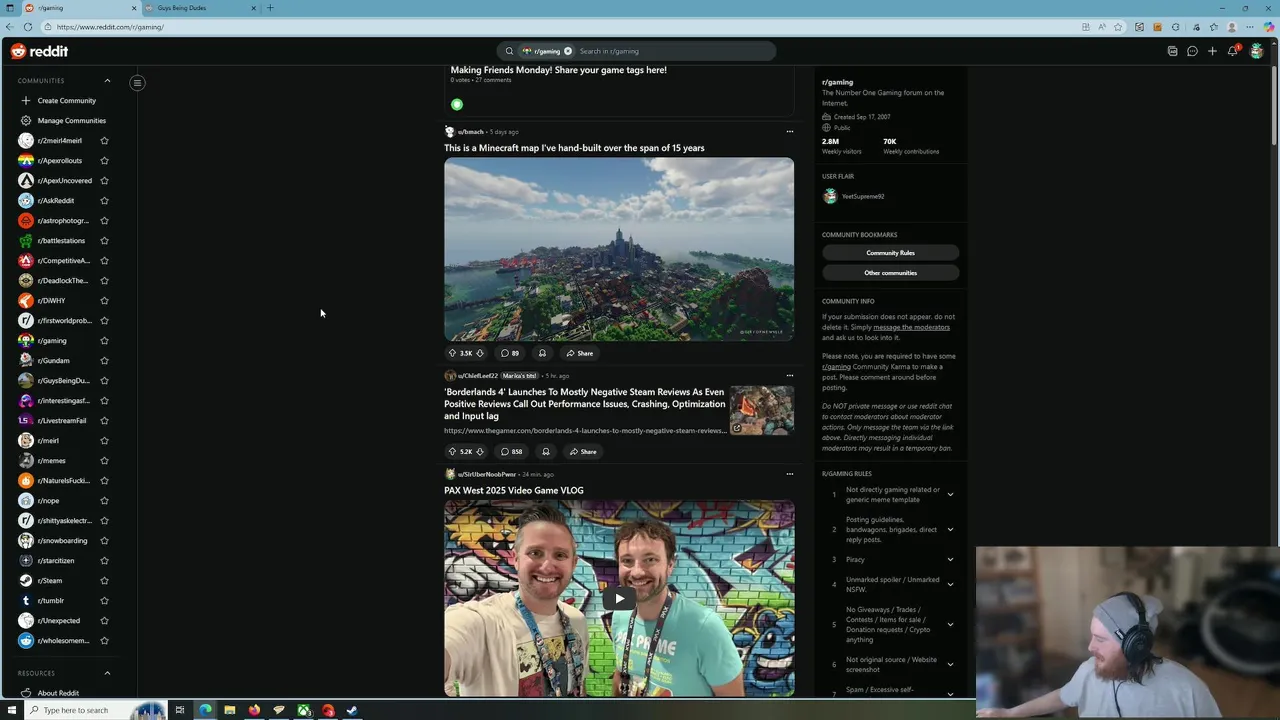Downvote the Minecraft map post

tap(480, 353)
